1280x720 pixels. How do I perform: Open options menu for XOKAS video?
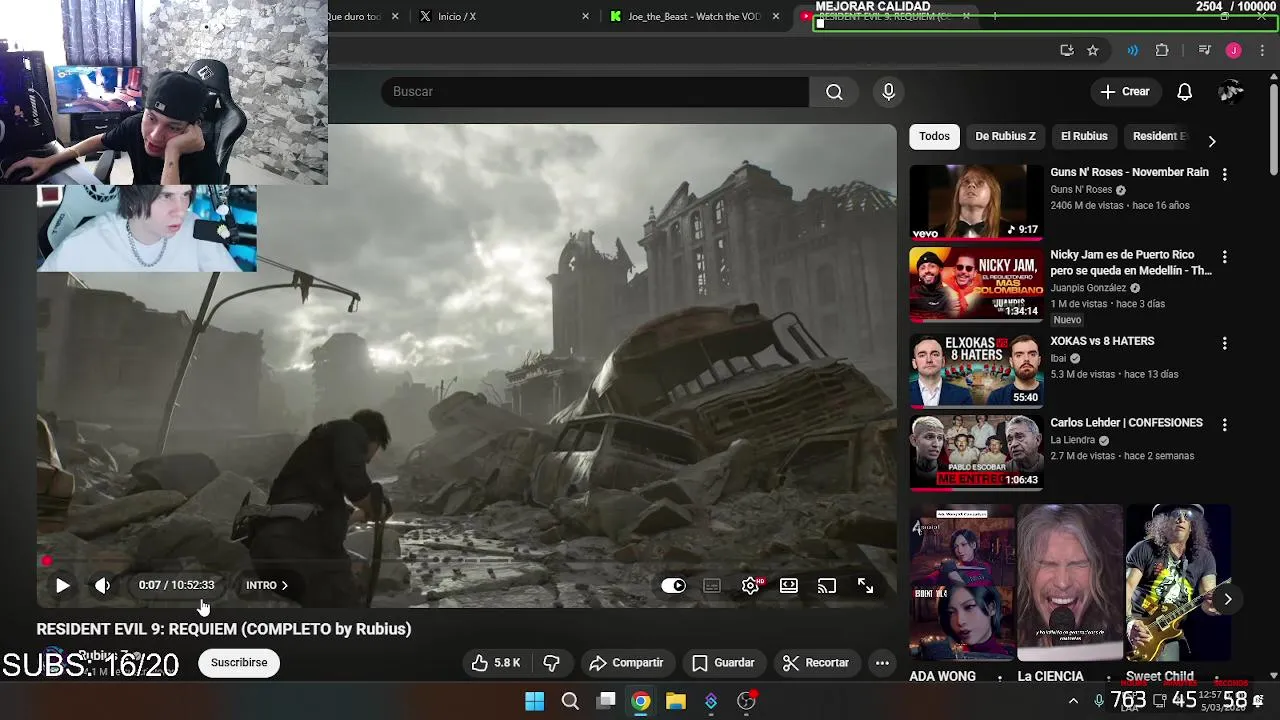click(x=1224, y=343)
